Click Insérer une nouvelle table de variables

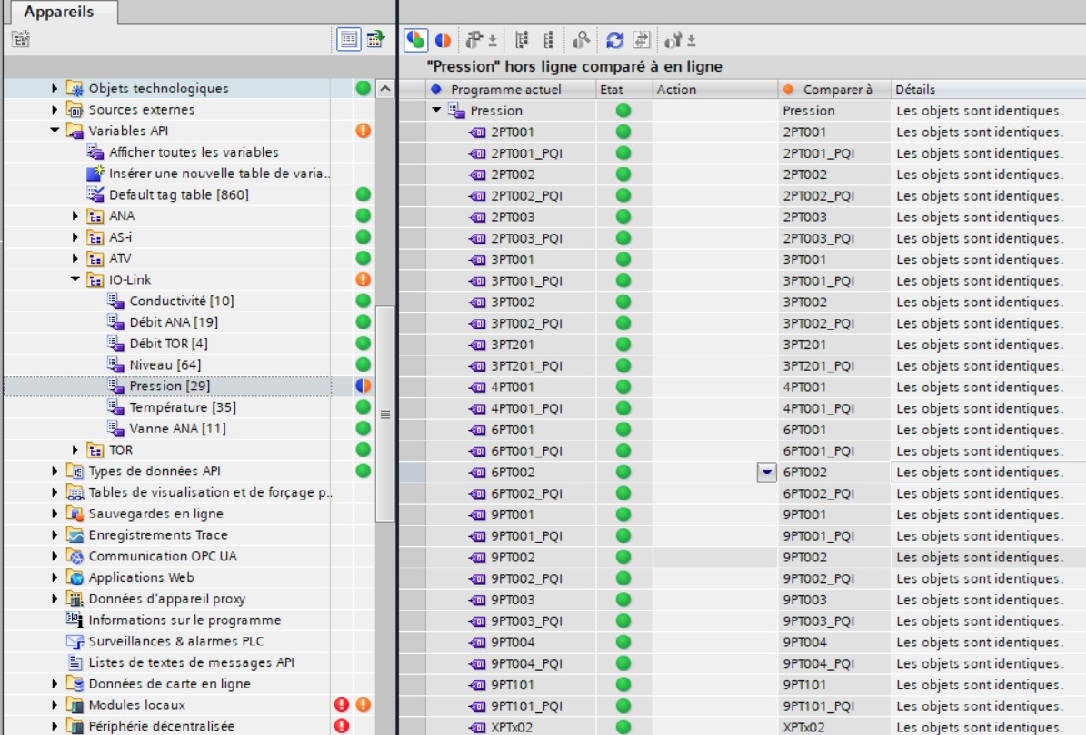pyautogui.click(x=219, y=174)
